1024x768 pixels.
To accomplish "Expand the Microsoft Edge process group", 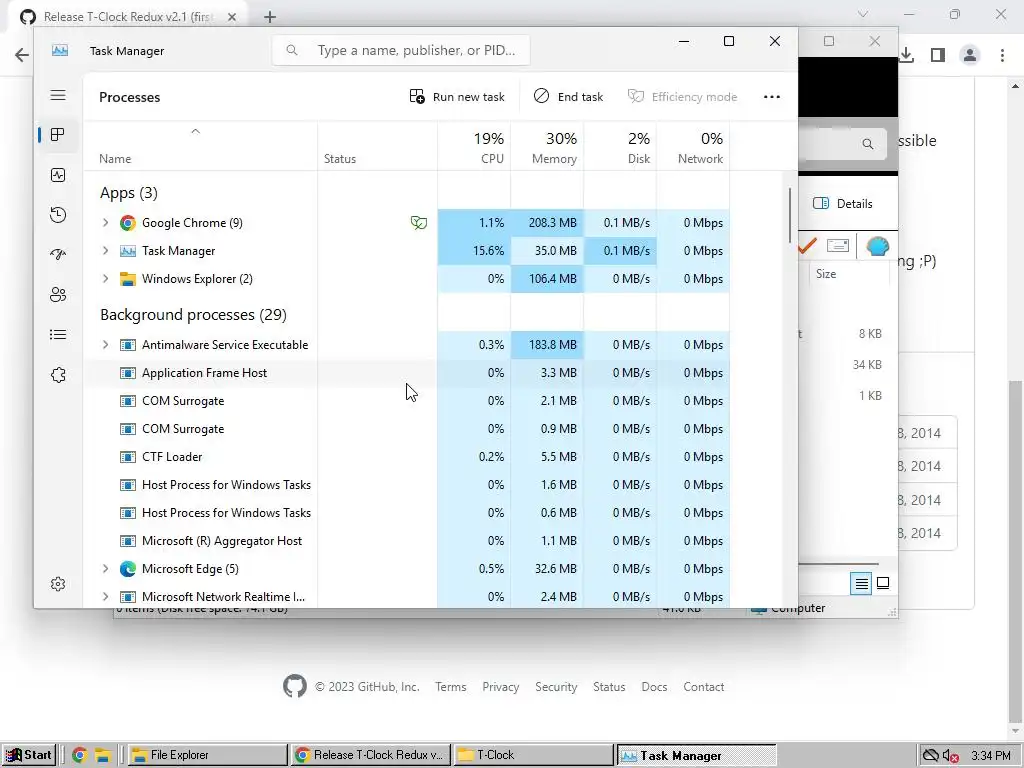I will (105, 569).
